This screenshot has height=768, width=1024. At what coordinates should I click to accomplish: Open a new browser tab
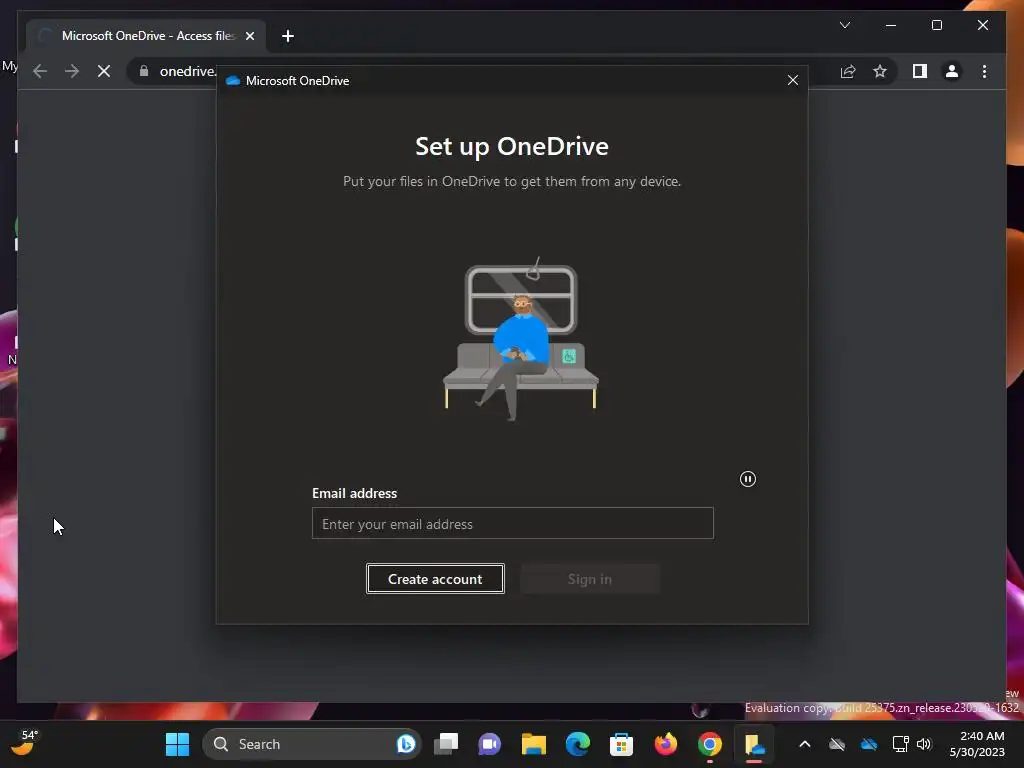287,36
